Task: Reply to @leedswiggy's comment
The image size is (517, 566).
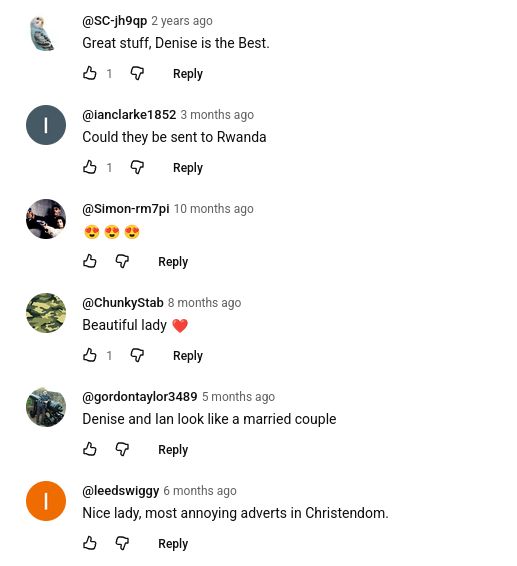Action: coord(173,544)
